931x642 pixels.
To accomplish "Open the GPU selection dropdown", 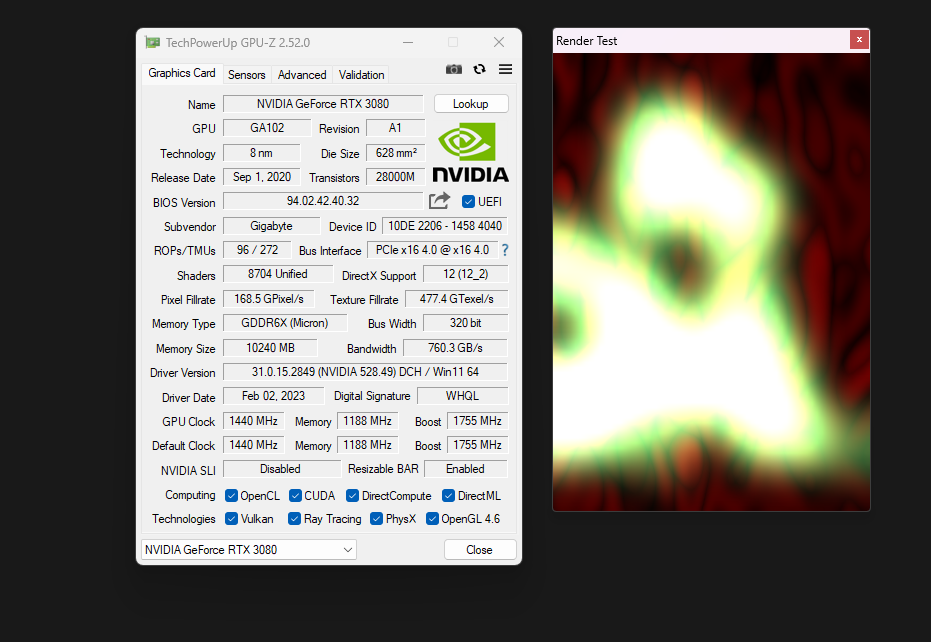I will coord(249,550).
